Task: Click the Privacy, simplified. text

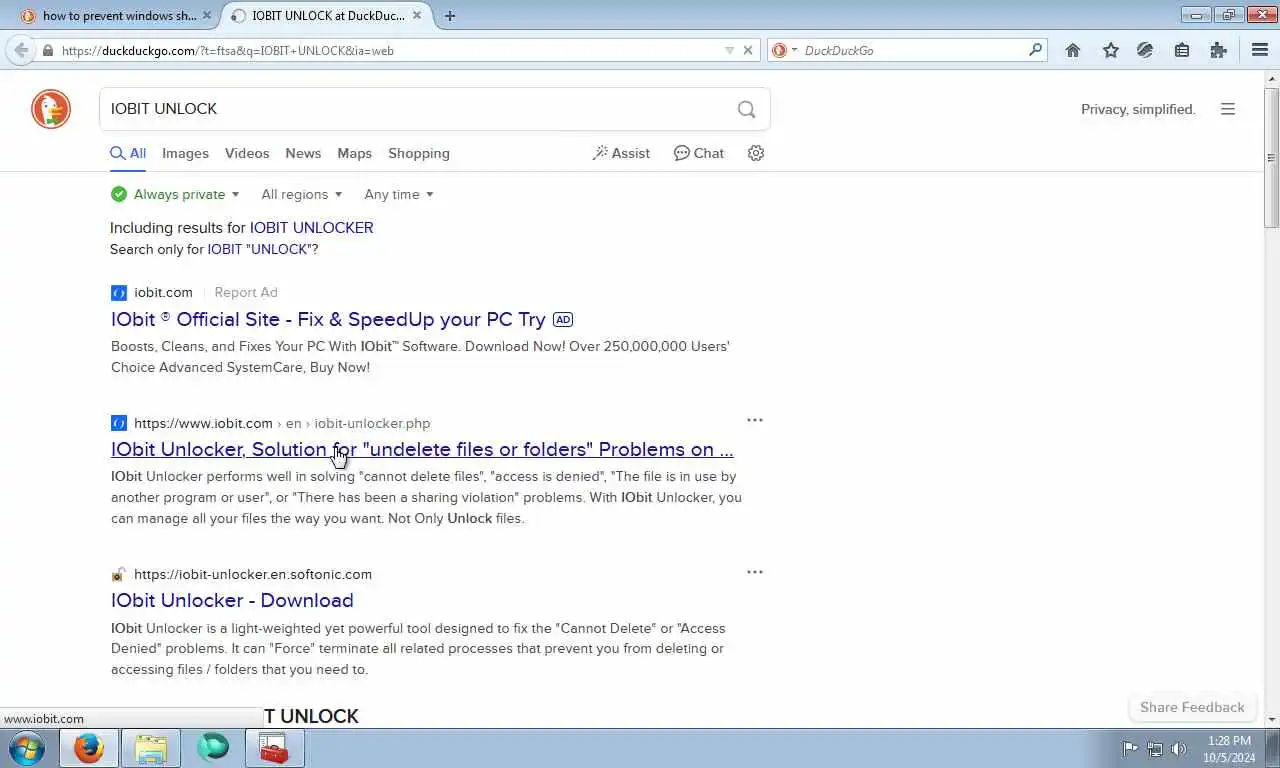Action: 1138,109
